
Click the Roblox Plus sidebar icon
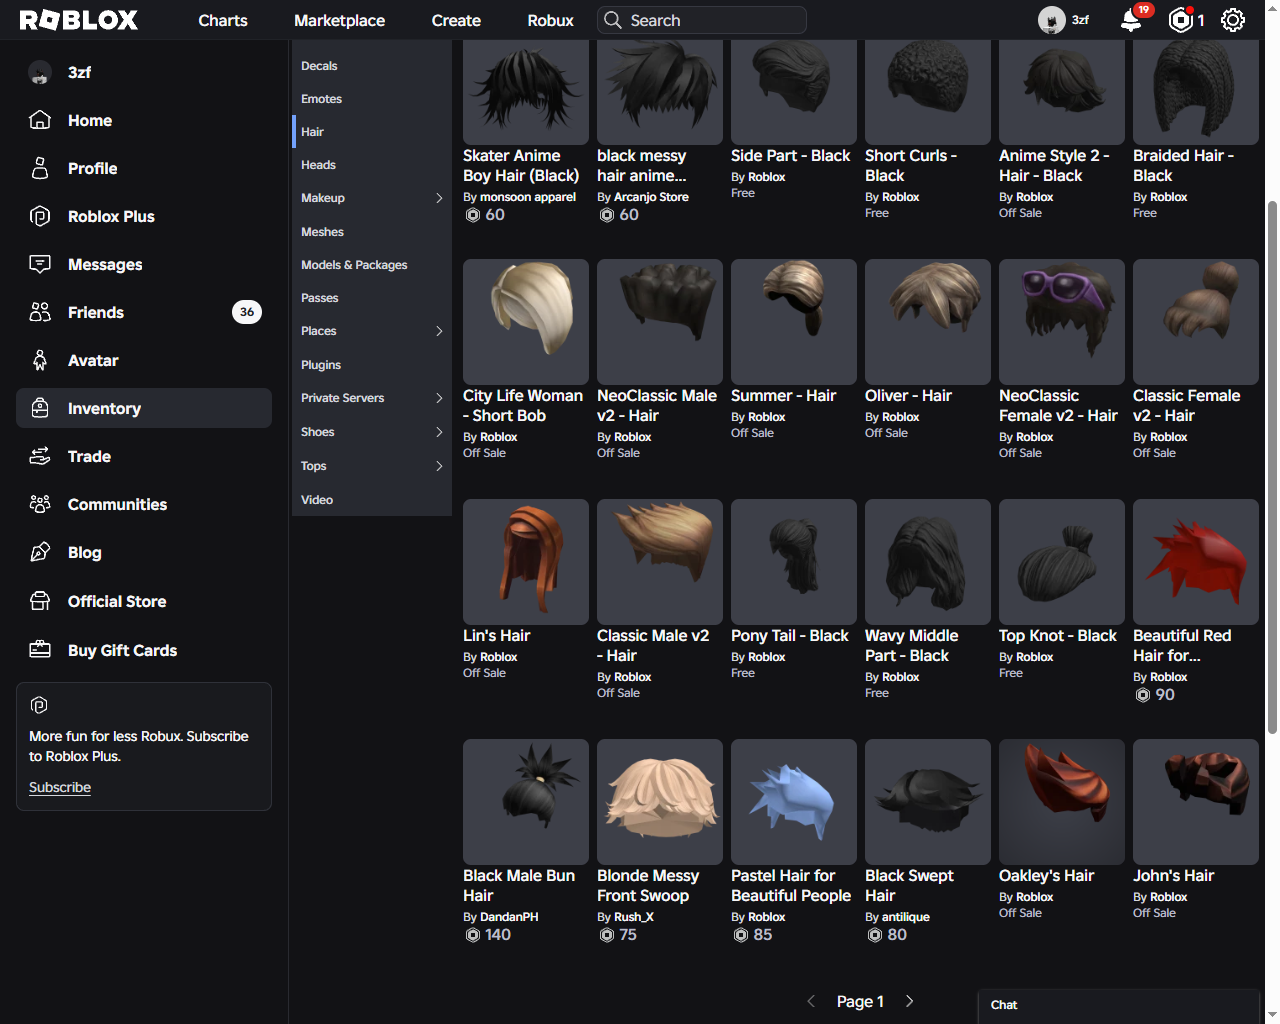click(40, 216)
